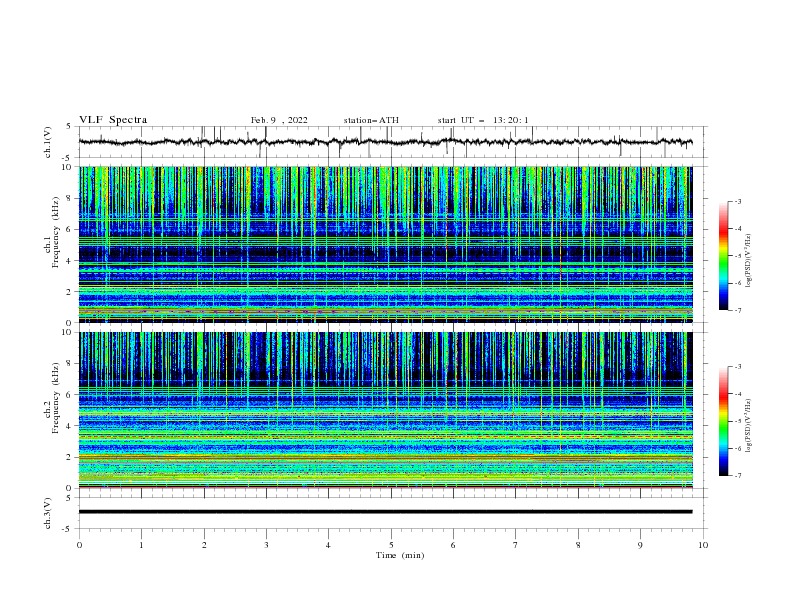Click the ch.2 spectrogram color bar

(x=723, y=421)
